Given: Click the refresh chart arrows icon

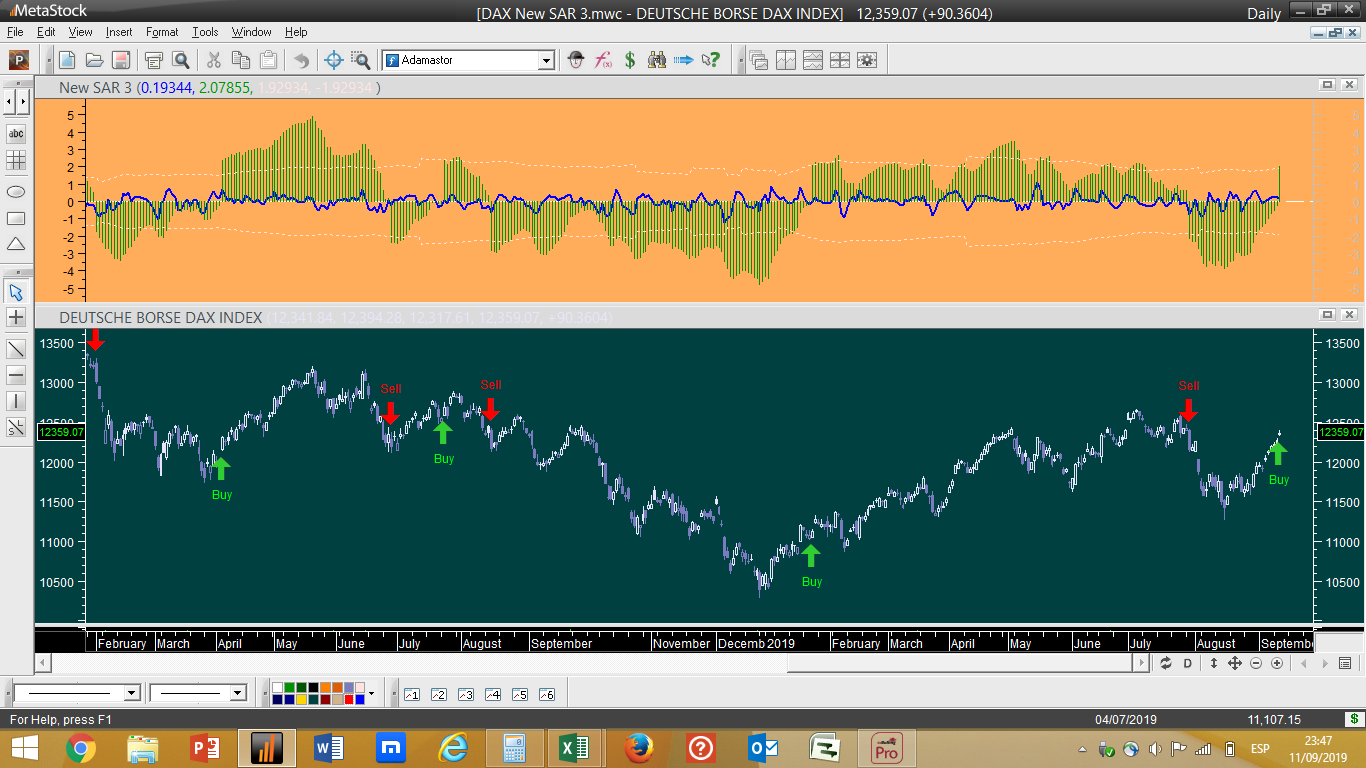Looking at the screenshot, I should pyautogui.click(x=1165, y=663).
